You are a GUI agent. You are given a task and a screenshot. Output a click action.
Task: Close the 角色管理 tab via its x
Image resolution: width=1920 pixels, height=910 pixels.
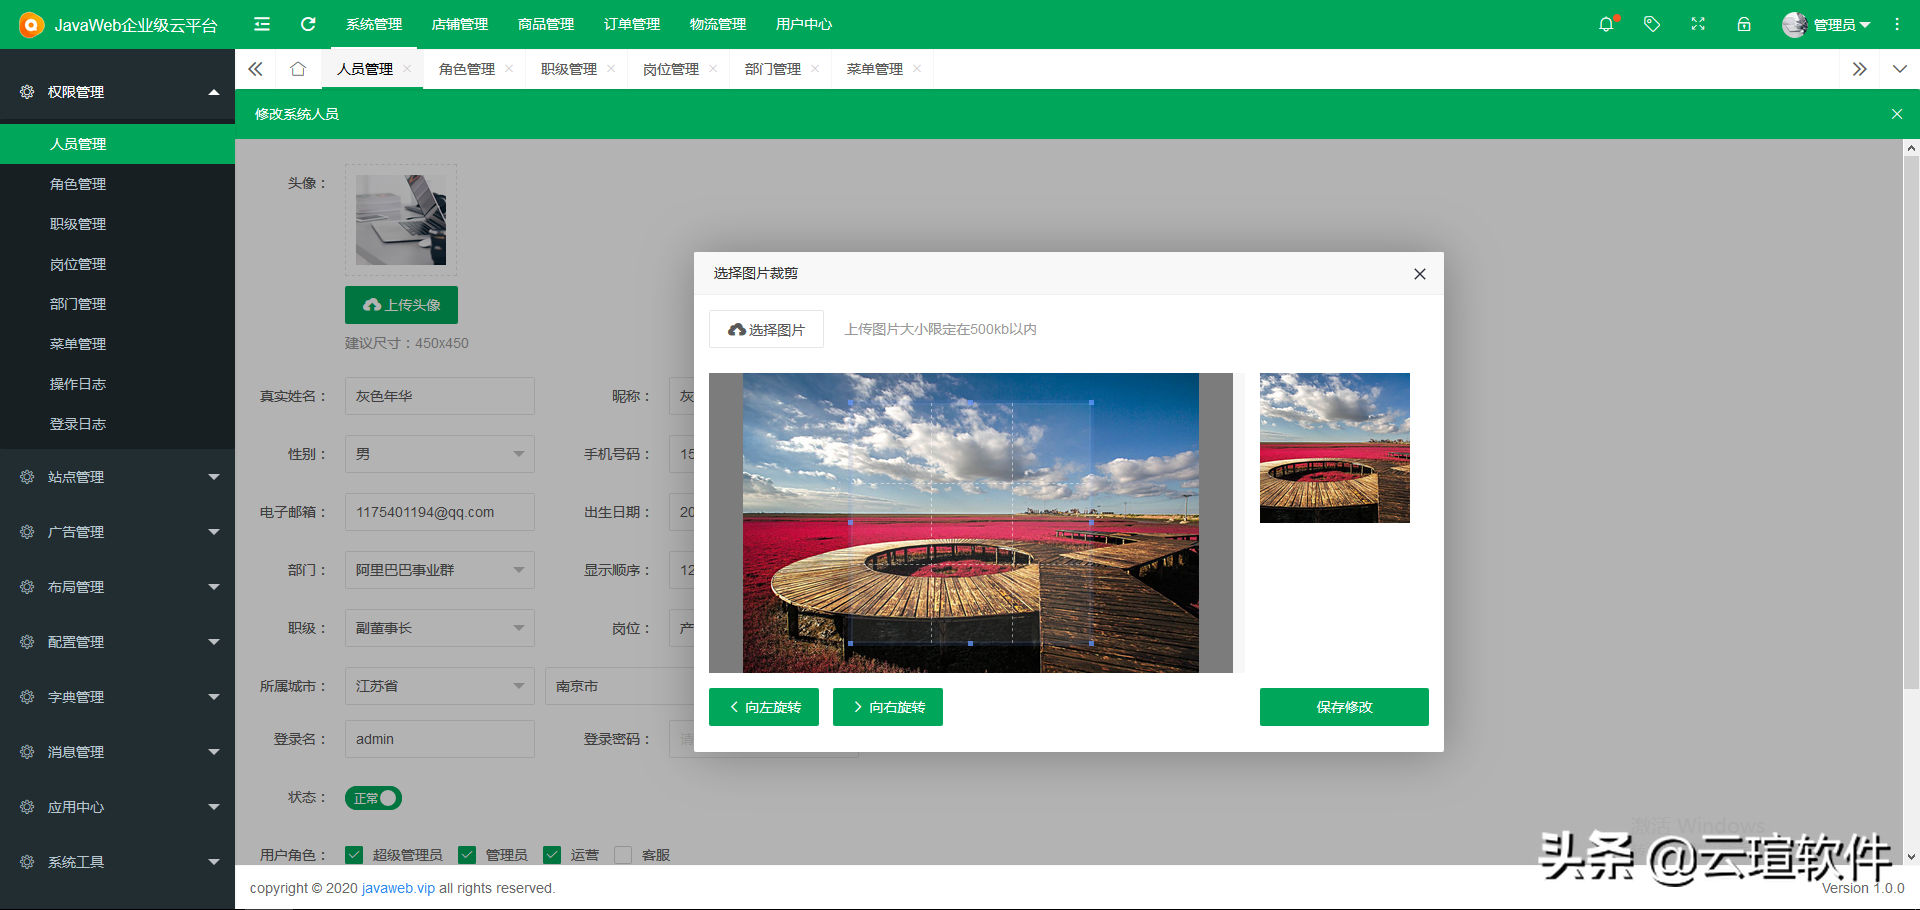click(x=509, y=69)
